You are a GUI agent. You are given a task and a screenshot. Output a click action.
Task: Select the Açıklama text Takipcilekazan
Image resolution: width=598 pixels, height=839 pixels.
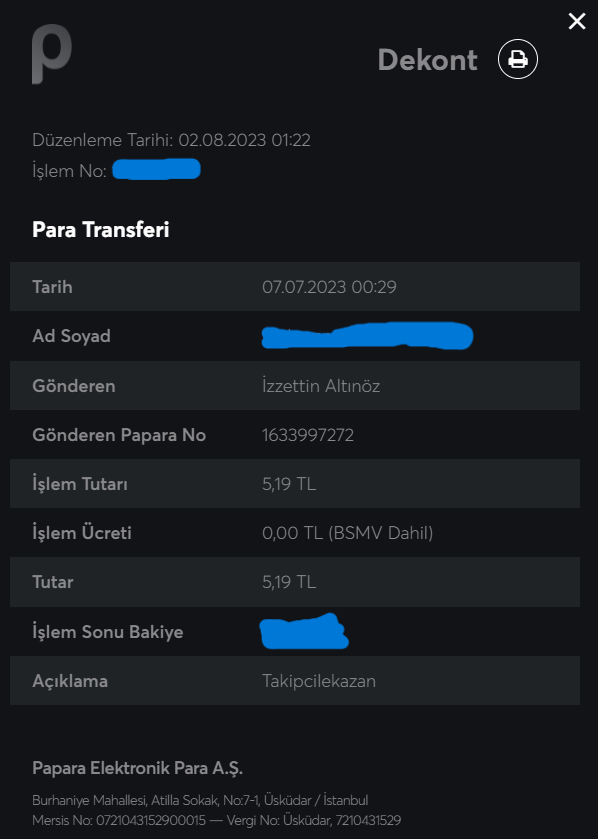(319, 681)
